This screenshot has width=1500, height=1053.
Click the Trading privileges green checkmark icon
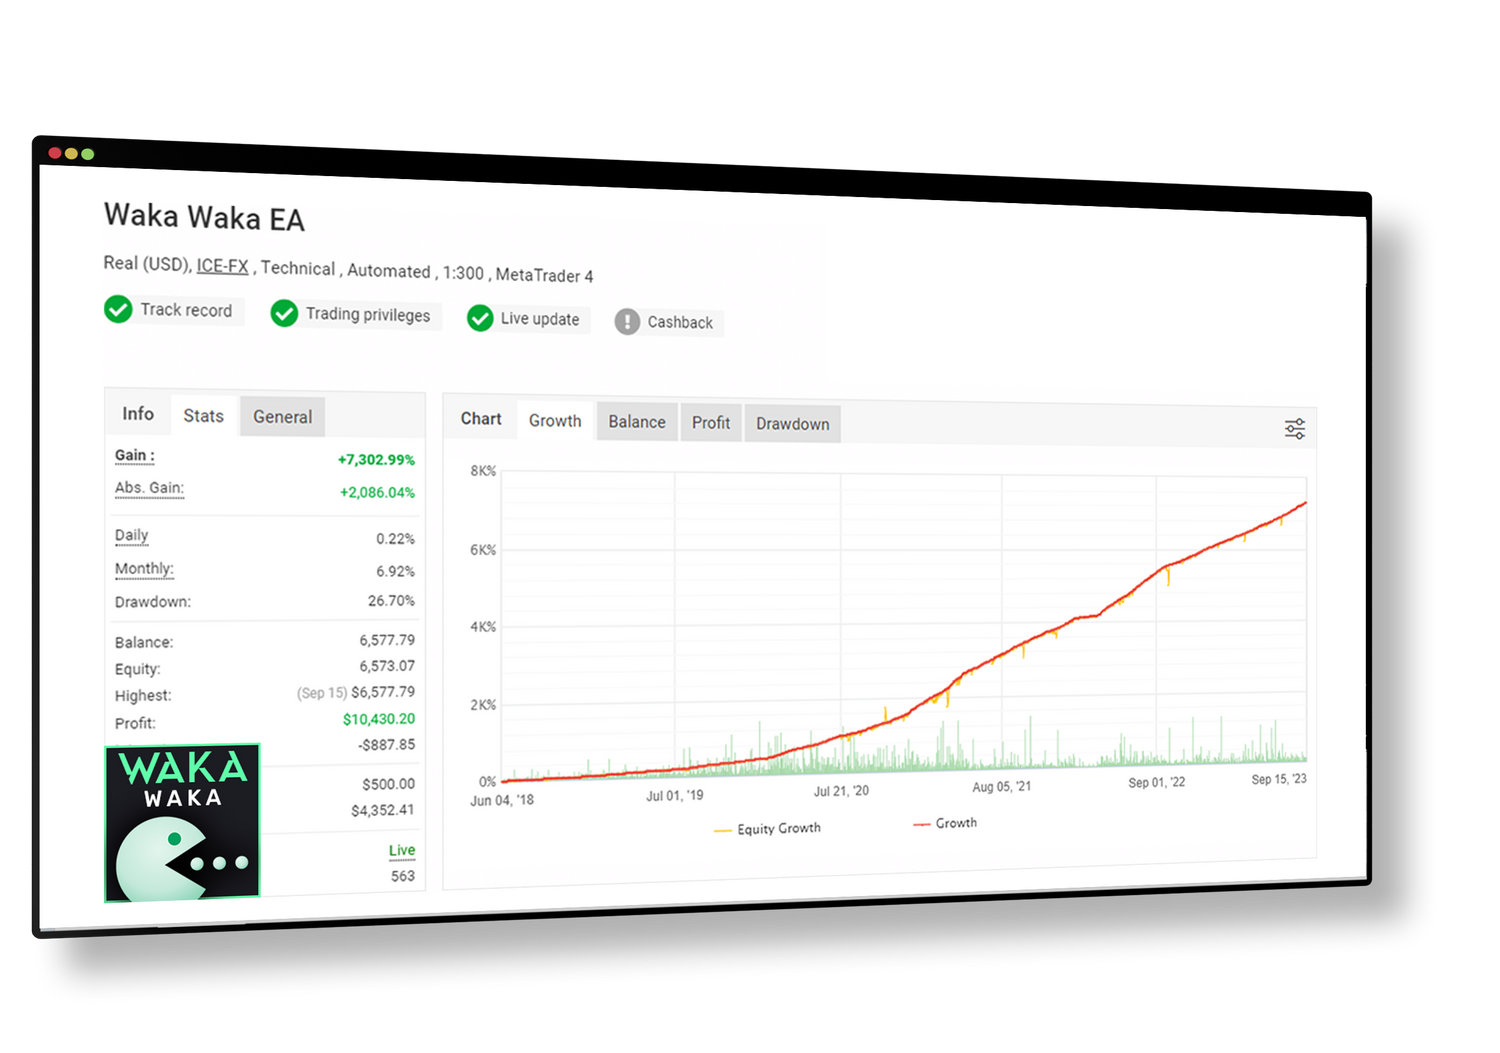tap(284, 313)
